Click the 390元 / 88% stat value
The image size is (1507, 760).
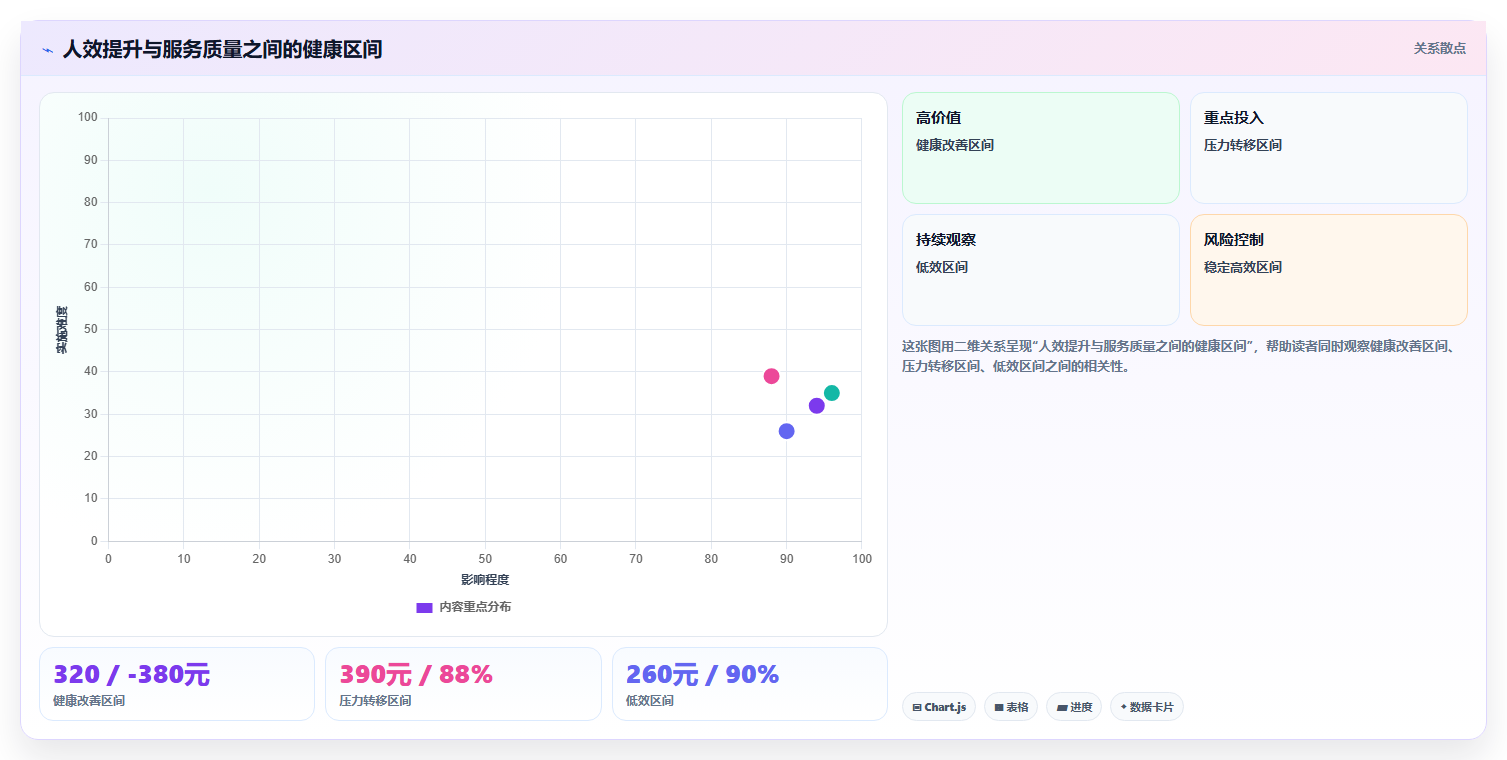[416, 675]
